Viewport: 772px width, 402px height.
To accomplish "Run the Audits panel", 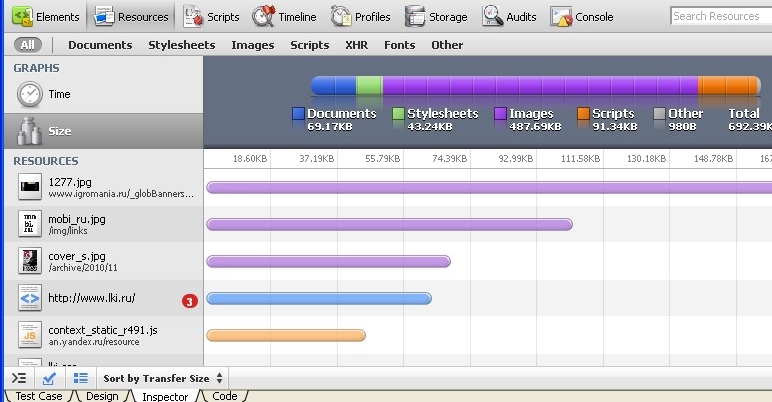I will (x=507, y=16).
